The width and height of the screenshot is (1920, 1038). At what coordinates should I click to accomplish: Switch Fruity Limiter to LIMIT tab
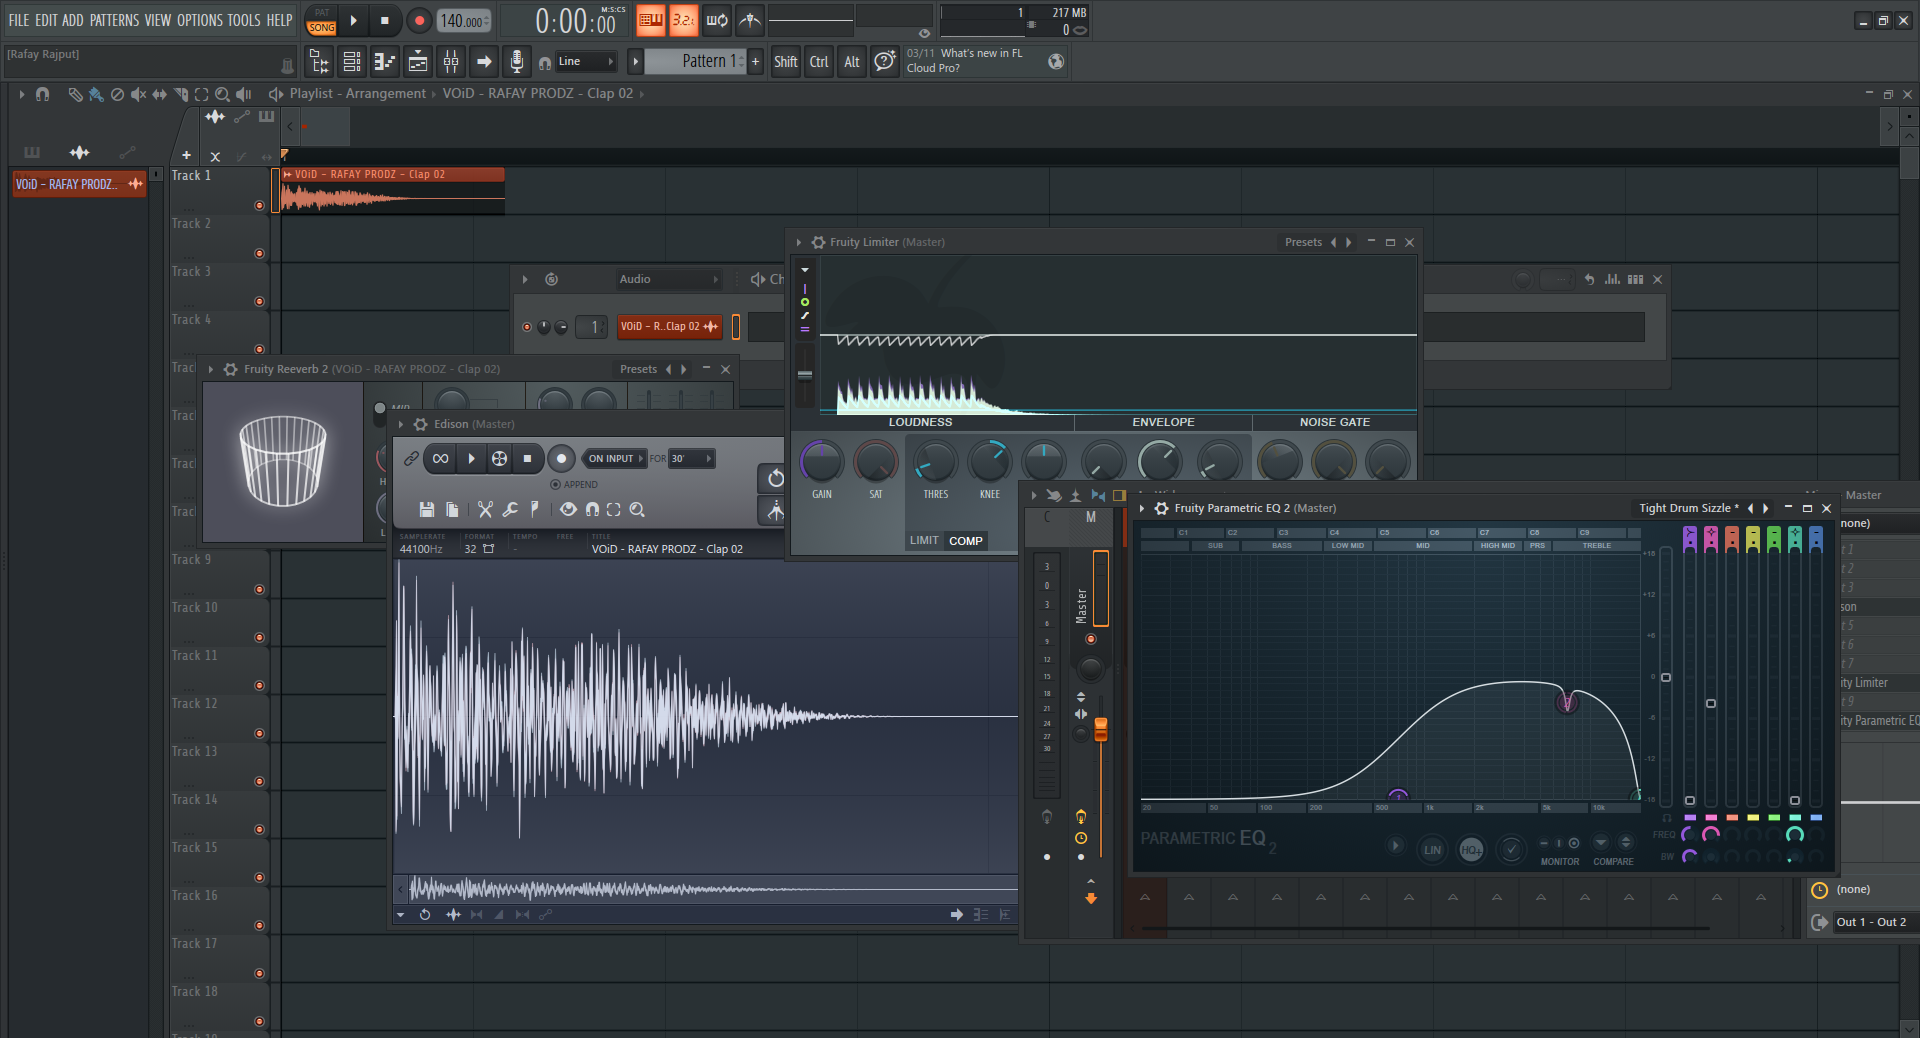tap(924, 541)
